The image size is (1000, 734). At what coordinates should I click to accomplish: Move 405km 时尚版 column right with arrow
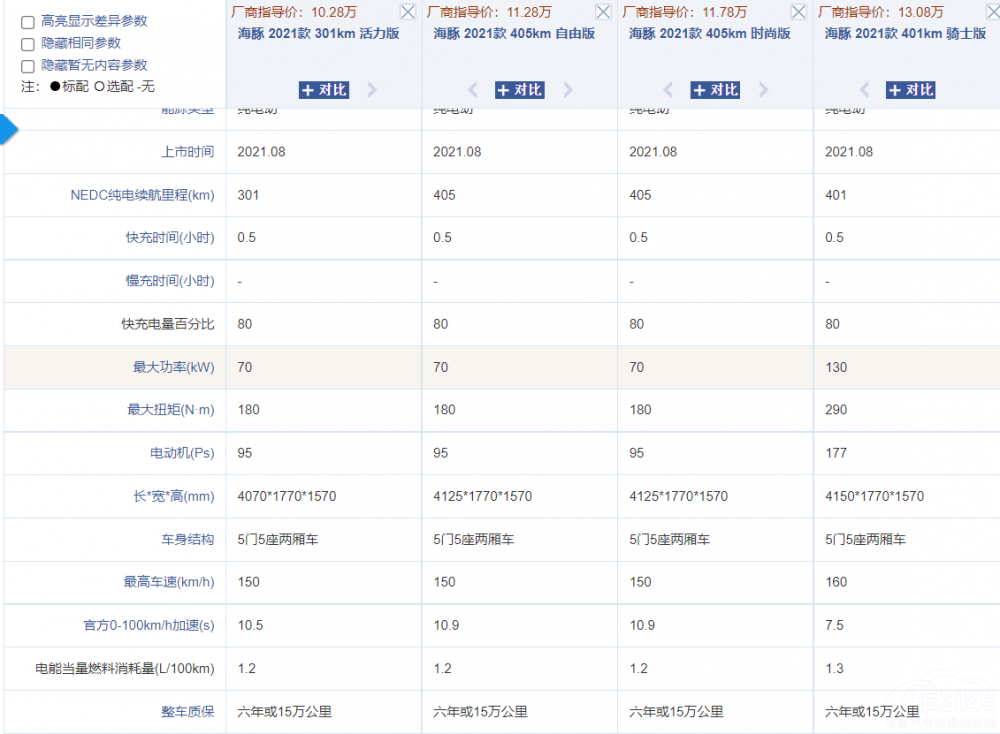(764, 90)
